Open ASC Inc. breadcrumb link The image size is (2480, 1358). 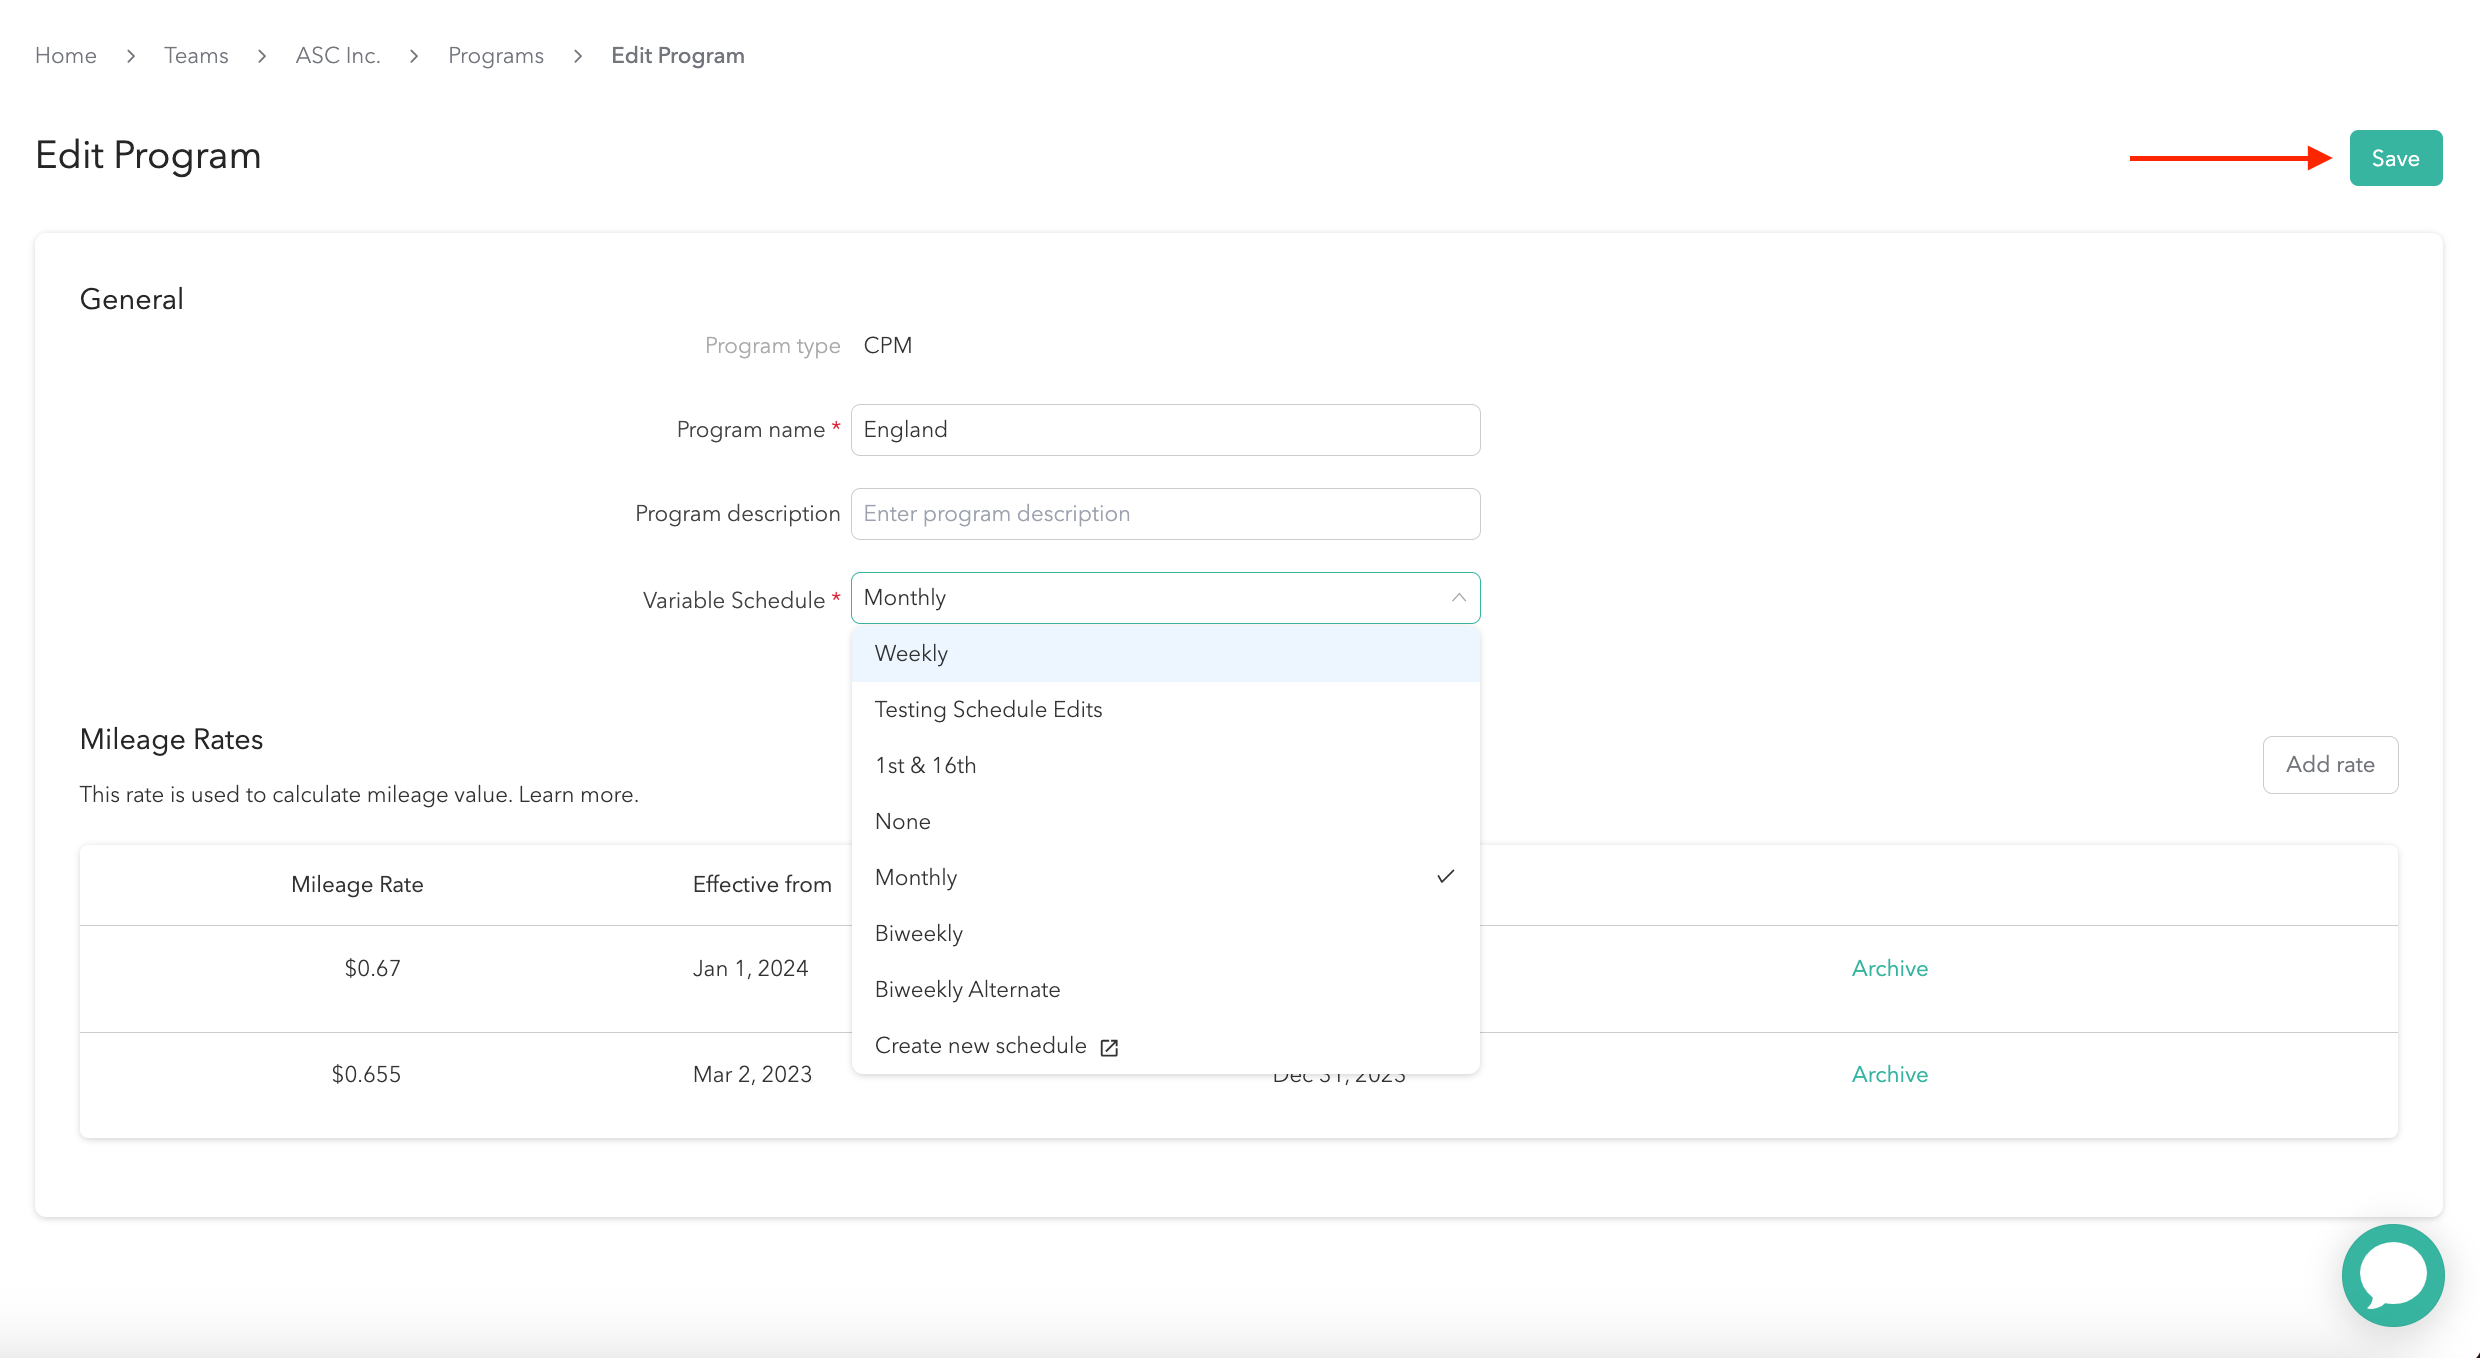[x=338, y=56]
